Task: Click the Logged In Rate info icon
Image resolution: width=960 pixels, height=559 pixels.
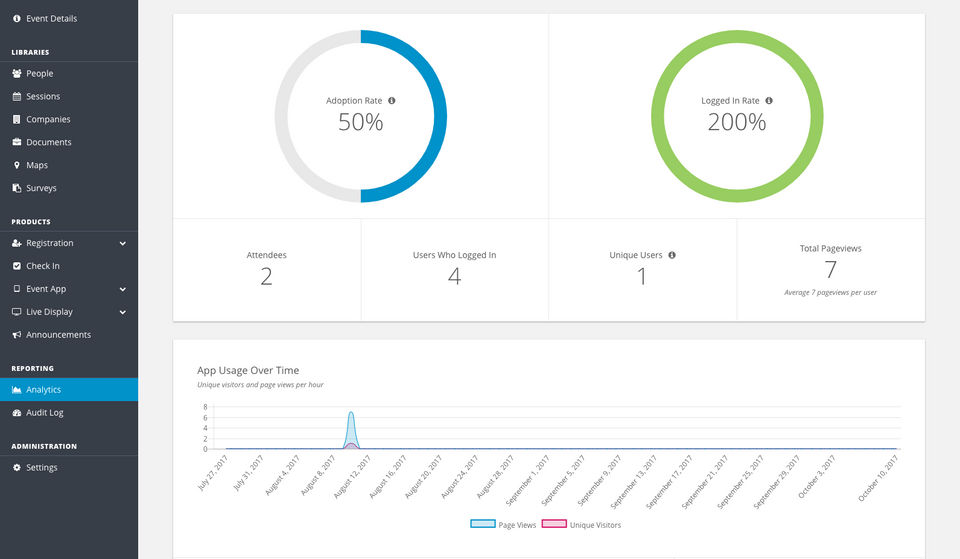Action: [x=769, y=100]
